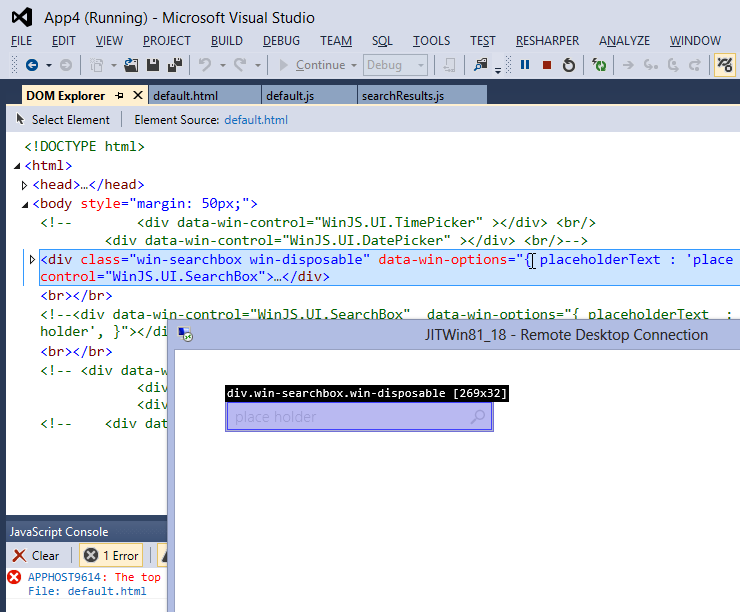
Task: Open the DEBUG menu
Action: (x=281, y=41)
